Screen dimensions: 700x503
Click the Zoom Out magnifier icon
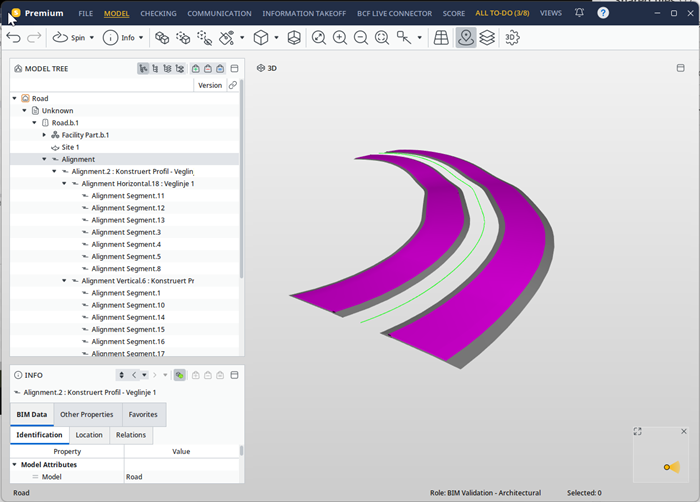coord(361,38)
